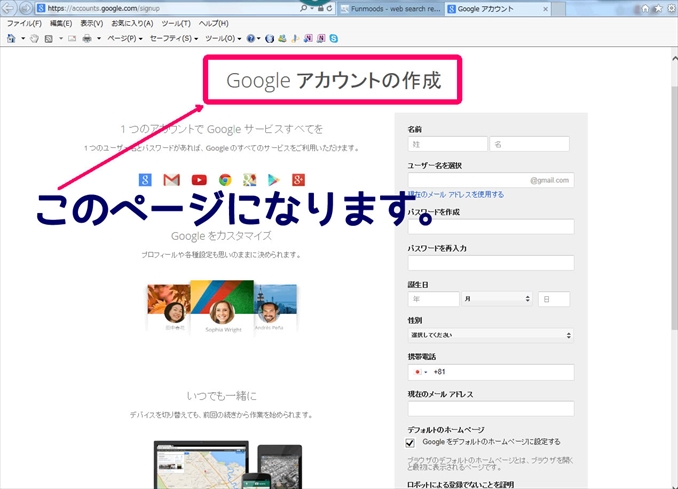Refresh the page with the reload icon
The image size is (678, 489).
(x=329, y=8)
